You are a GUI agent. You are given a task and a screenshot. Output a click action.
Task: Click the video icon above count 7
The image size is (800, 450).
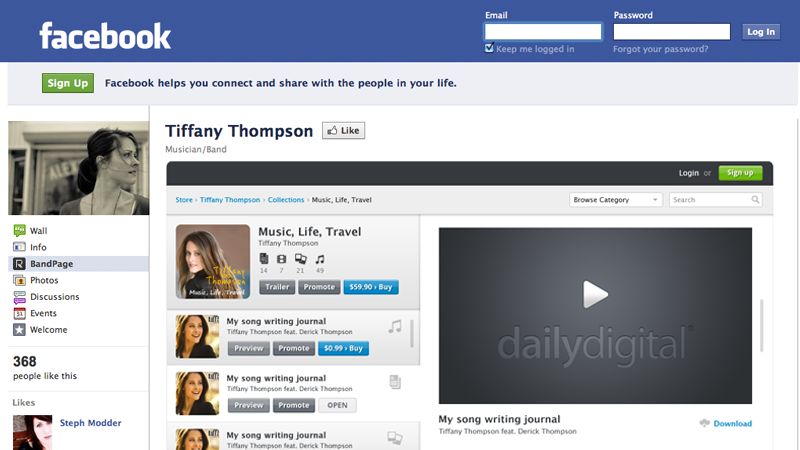(x=281, y=259)
